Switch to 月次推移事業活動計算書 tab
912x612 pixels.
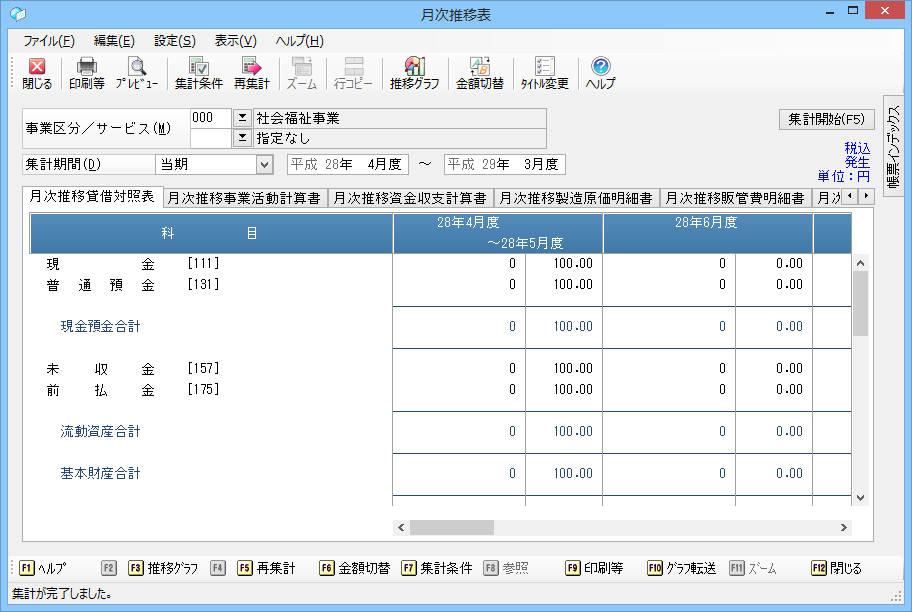pos(244,198)
